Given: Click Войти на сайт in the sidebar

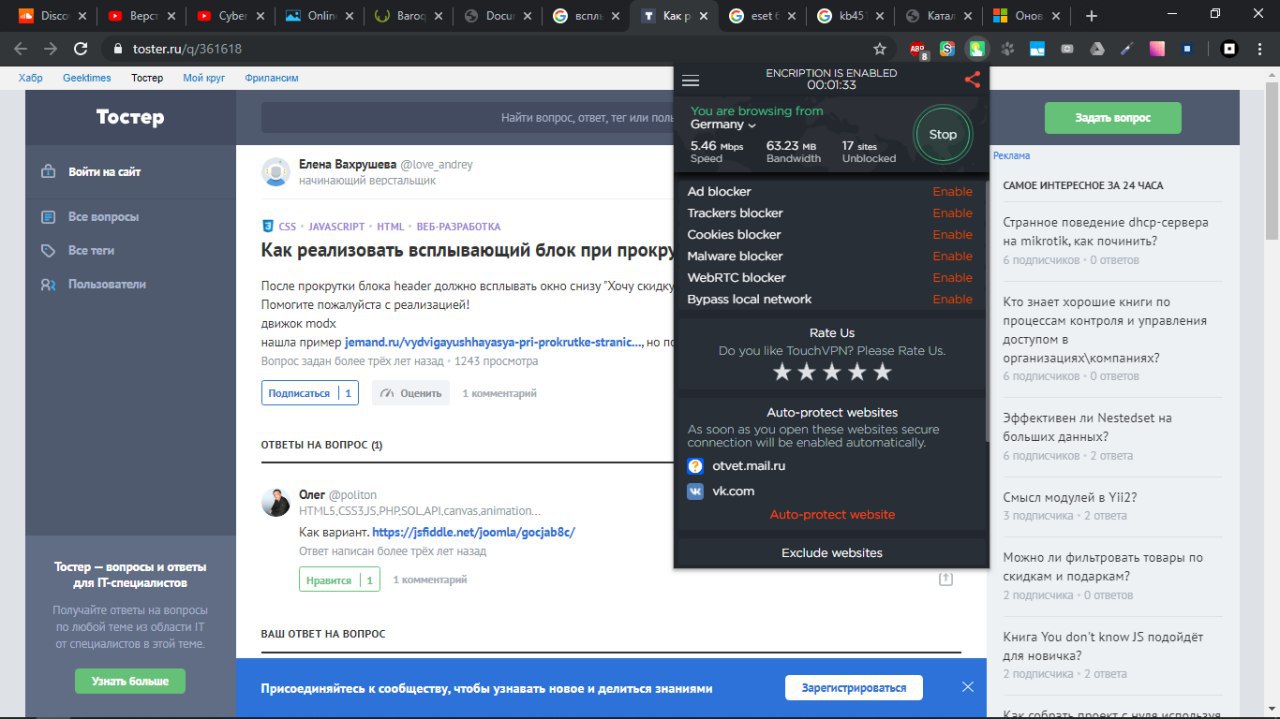Looking at the screenshot, I should pos(91,172).
